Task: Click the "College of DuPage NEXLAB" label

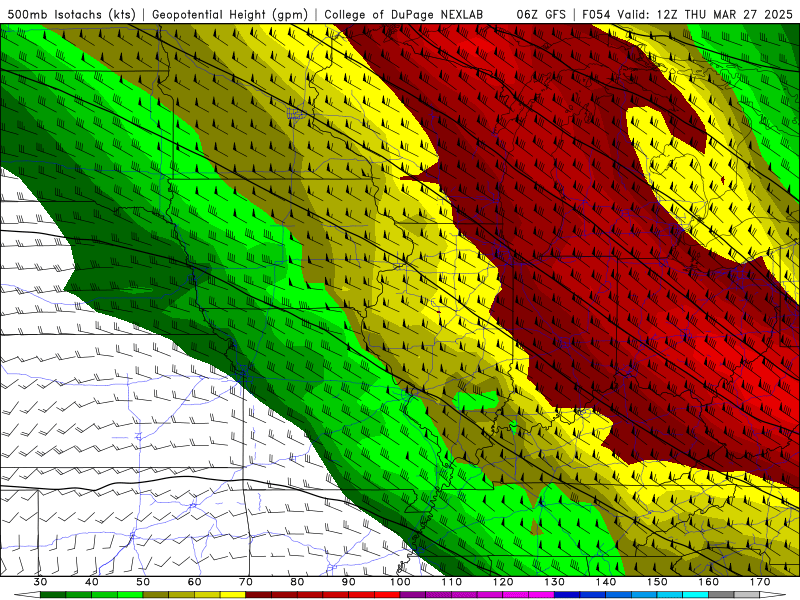Action: [403, 15]
